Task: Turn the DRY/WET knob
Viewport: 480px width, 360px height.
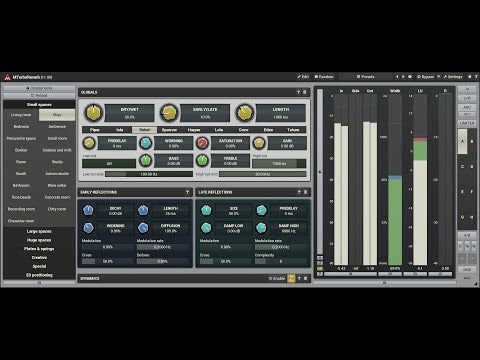Action: point(94,112)
